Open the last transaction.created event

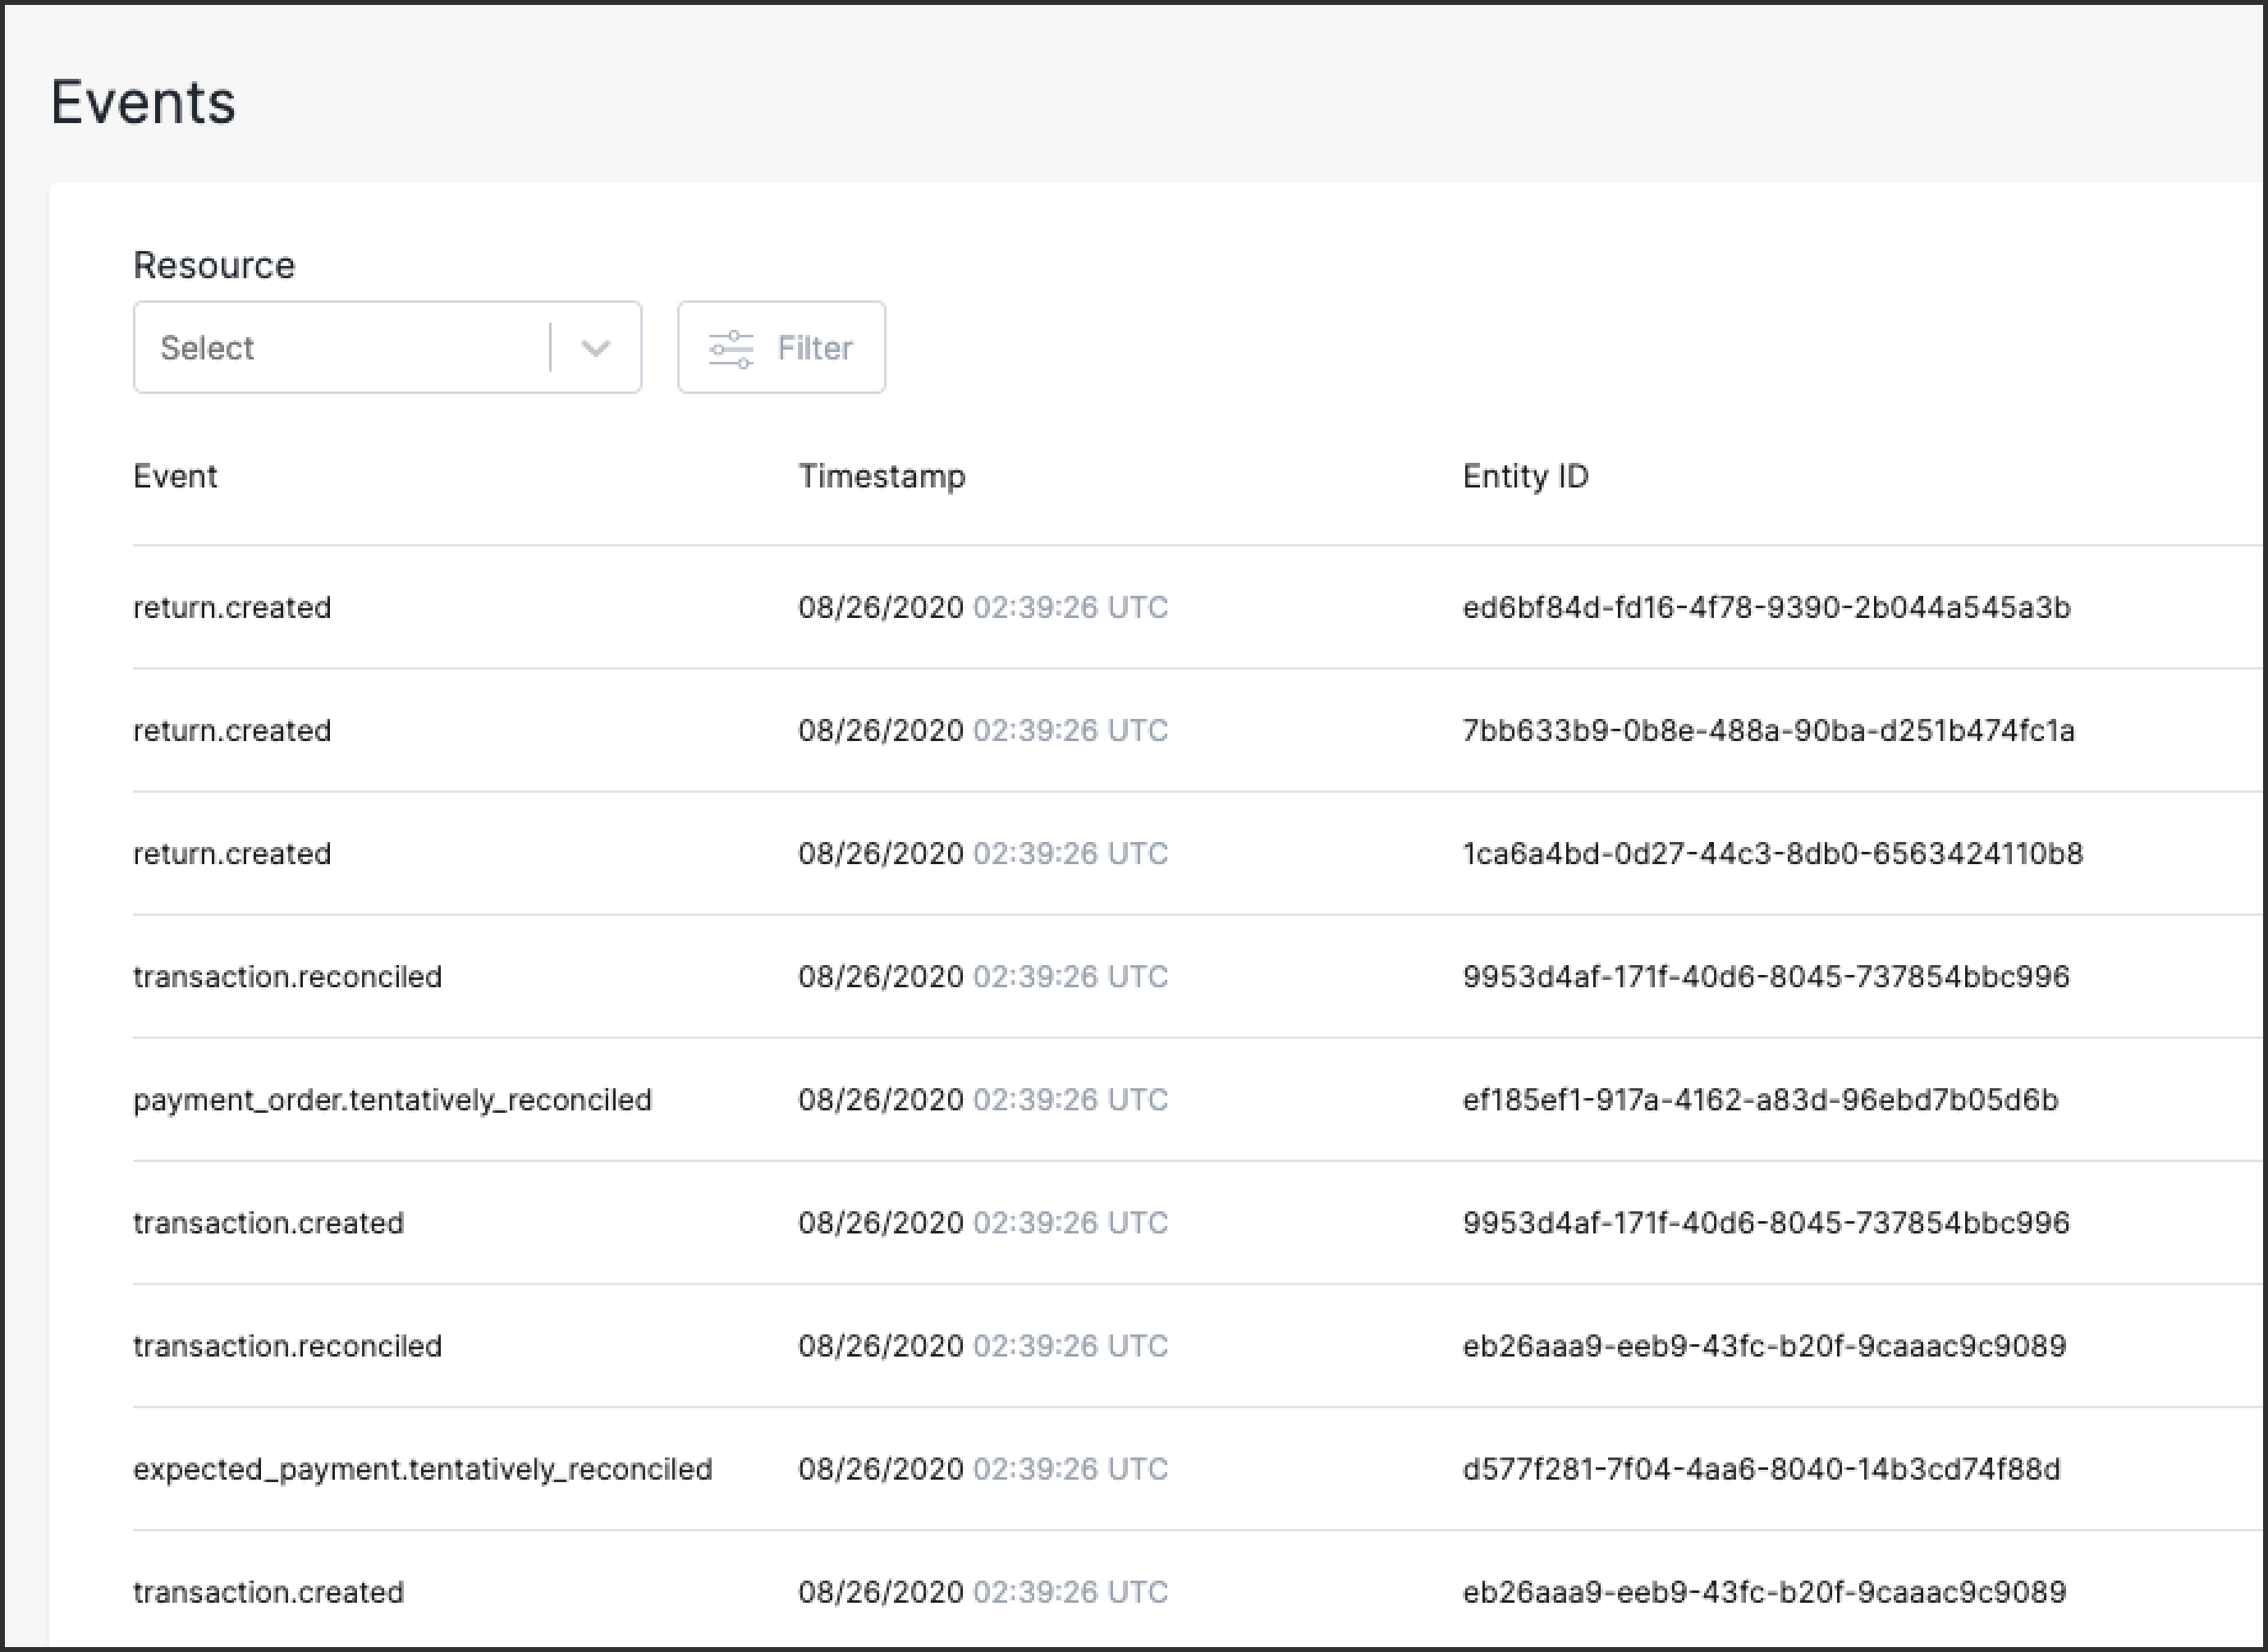(268, 1592)
